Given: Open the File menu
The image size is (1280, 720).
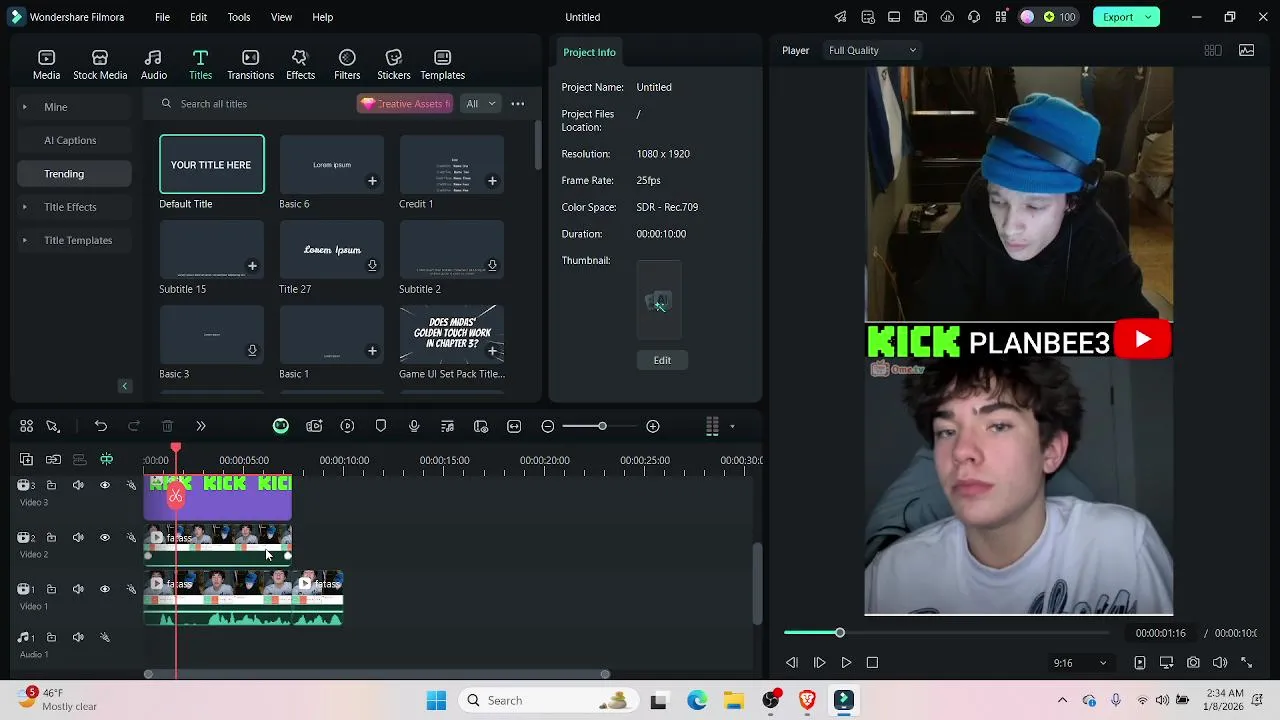Looking at the screenshot, I should coord(162,17).
